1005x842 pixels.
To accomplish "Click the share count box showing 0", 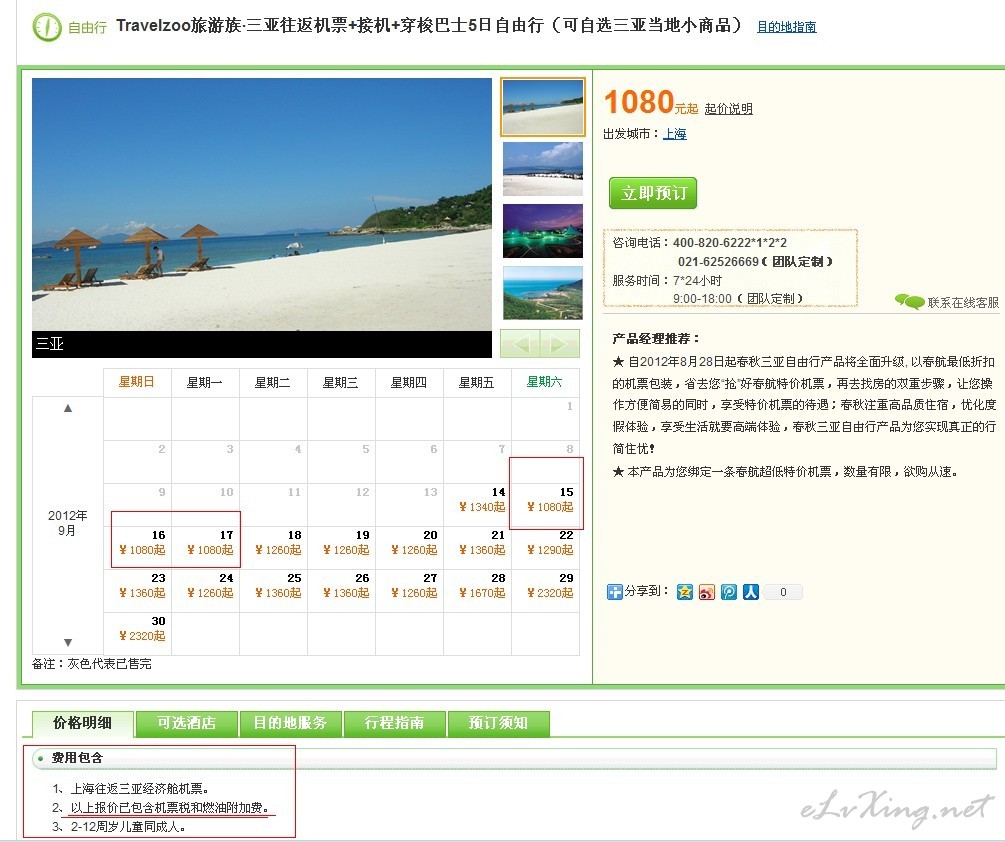I will click(783, 592).
